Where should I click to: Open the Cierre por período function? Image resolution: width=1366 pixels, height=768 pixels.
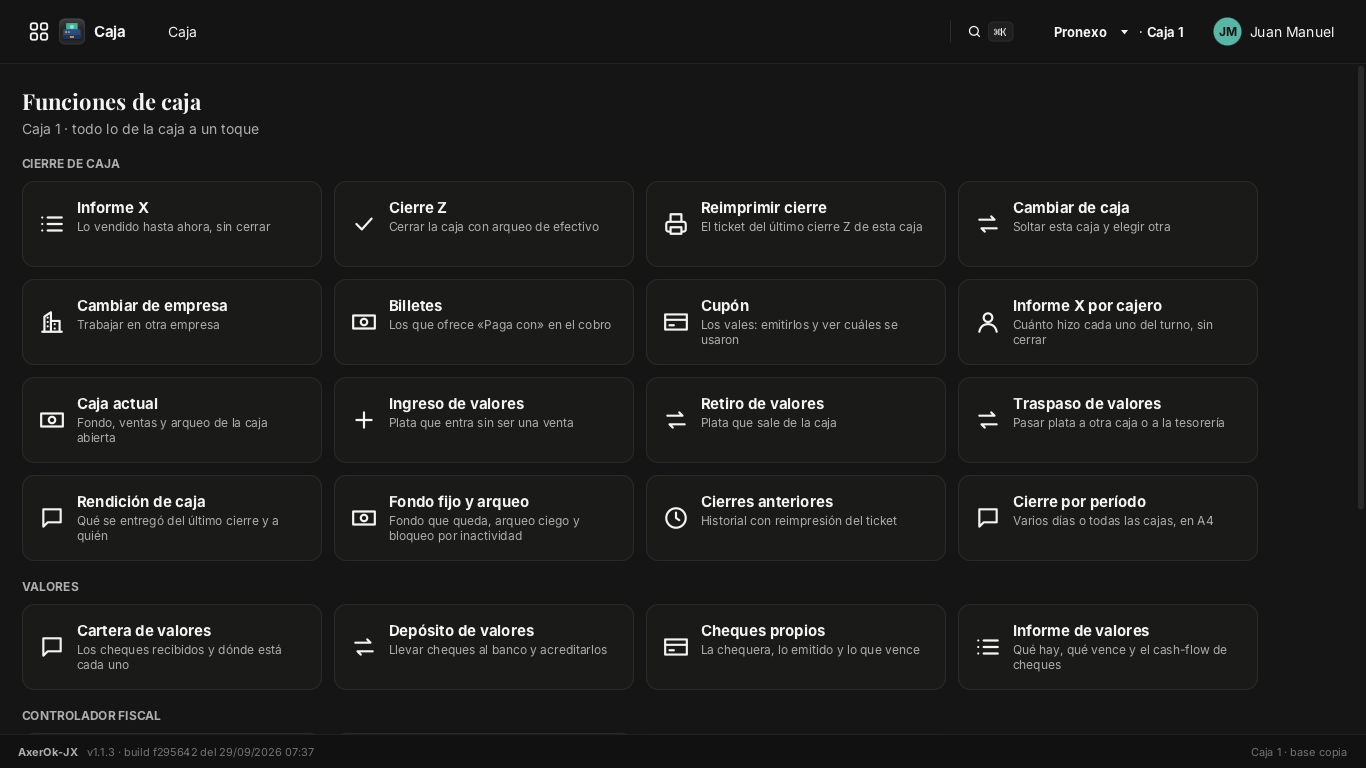(x=1108, y=518)
